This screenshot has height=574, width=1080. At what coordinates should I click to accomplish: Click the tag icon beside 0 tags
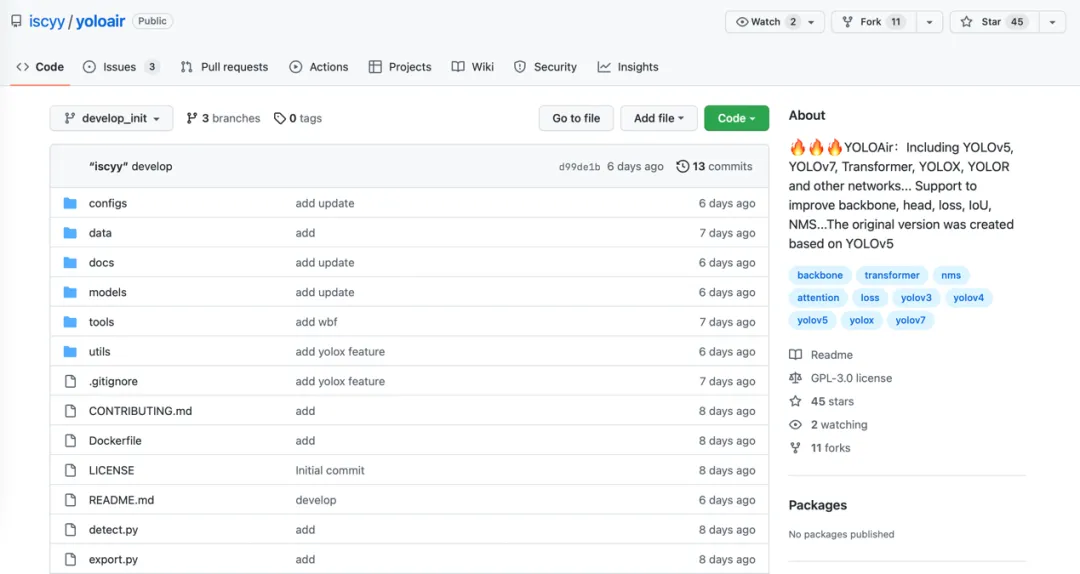pos(279,118)
